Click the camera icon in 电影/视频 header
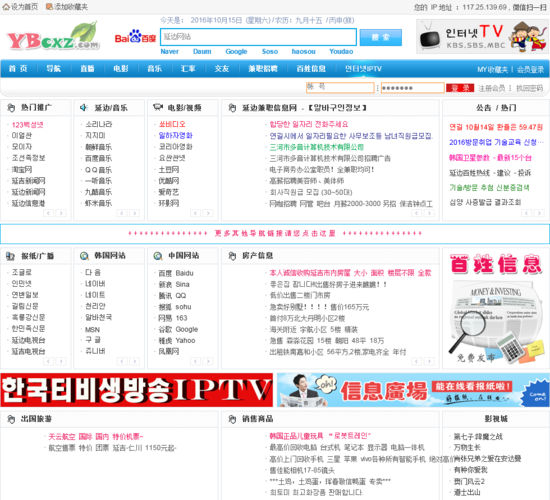 (x=158, y=107)
